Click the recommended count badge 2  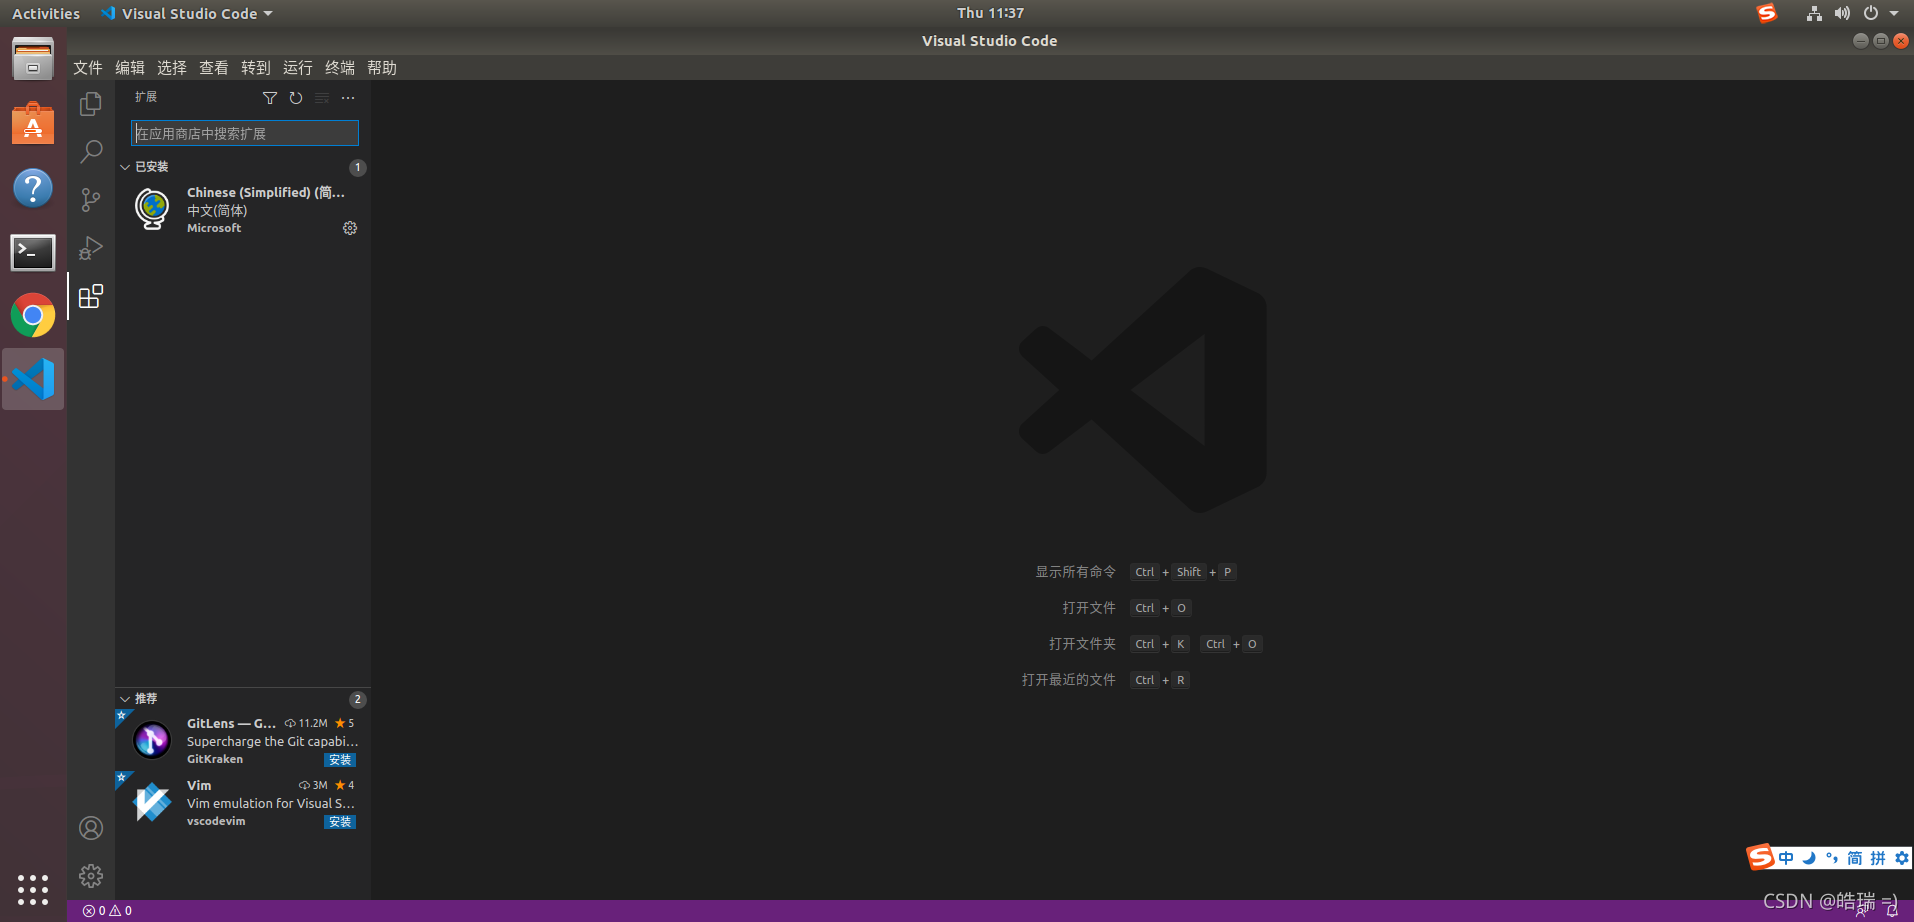pyautogui.click(x=357, y=699)
